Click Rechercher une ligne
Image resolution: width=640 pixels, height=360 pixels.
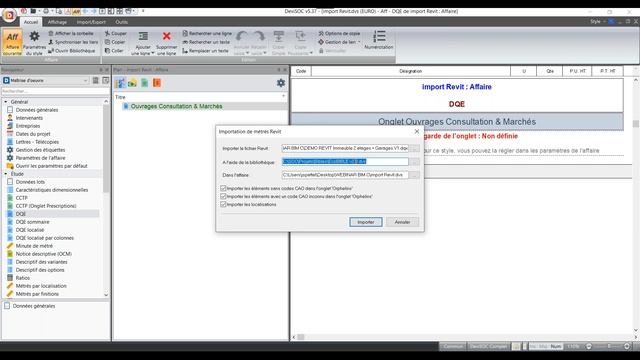(207, 33)
